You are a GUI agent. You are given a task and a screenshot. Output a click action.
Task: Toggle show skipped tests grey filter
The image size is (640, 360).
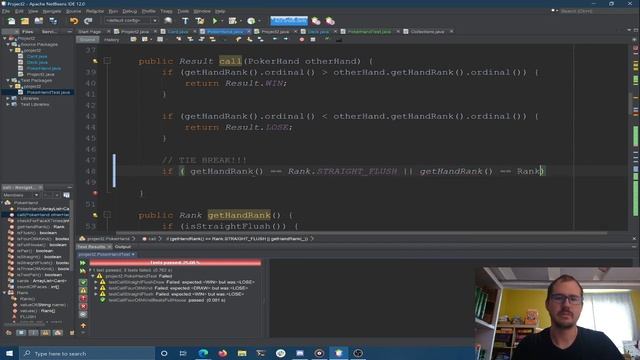(x=83, y=314)
